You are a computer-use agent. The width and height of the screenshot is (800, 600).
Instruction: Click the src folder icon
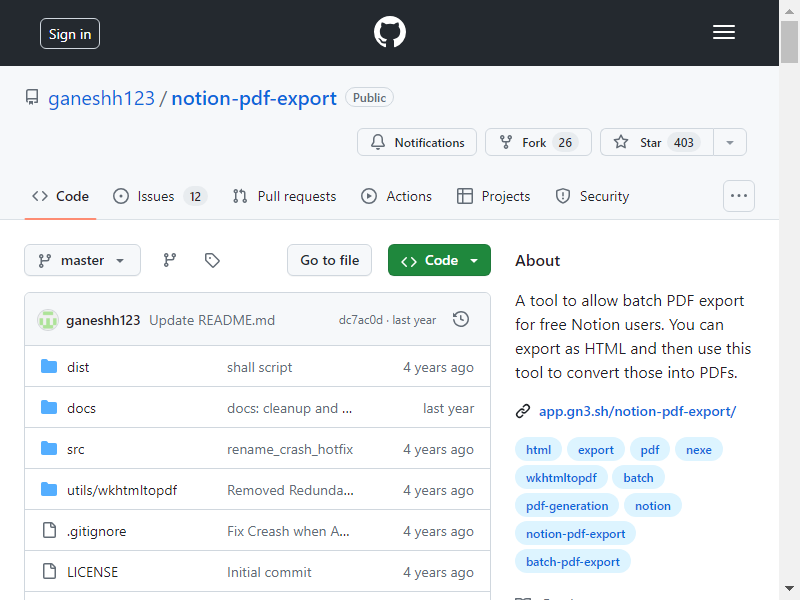tap(49, 448)
